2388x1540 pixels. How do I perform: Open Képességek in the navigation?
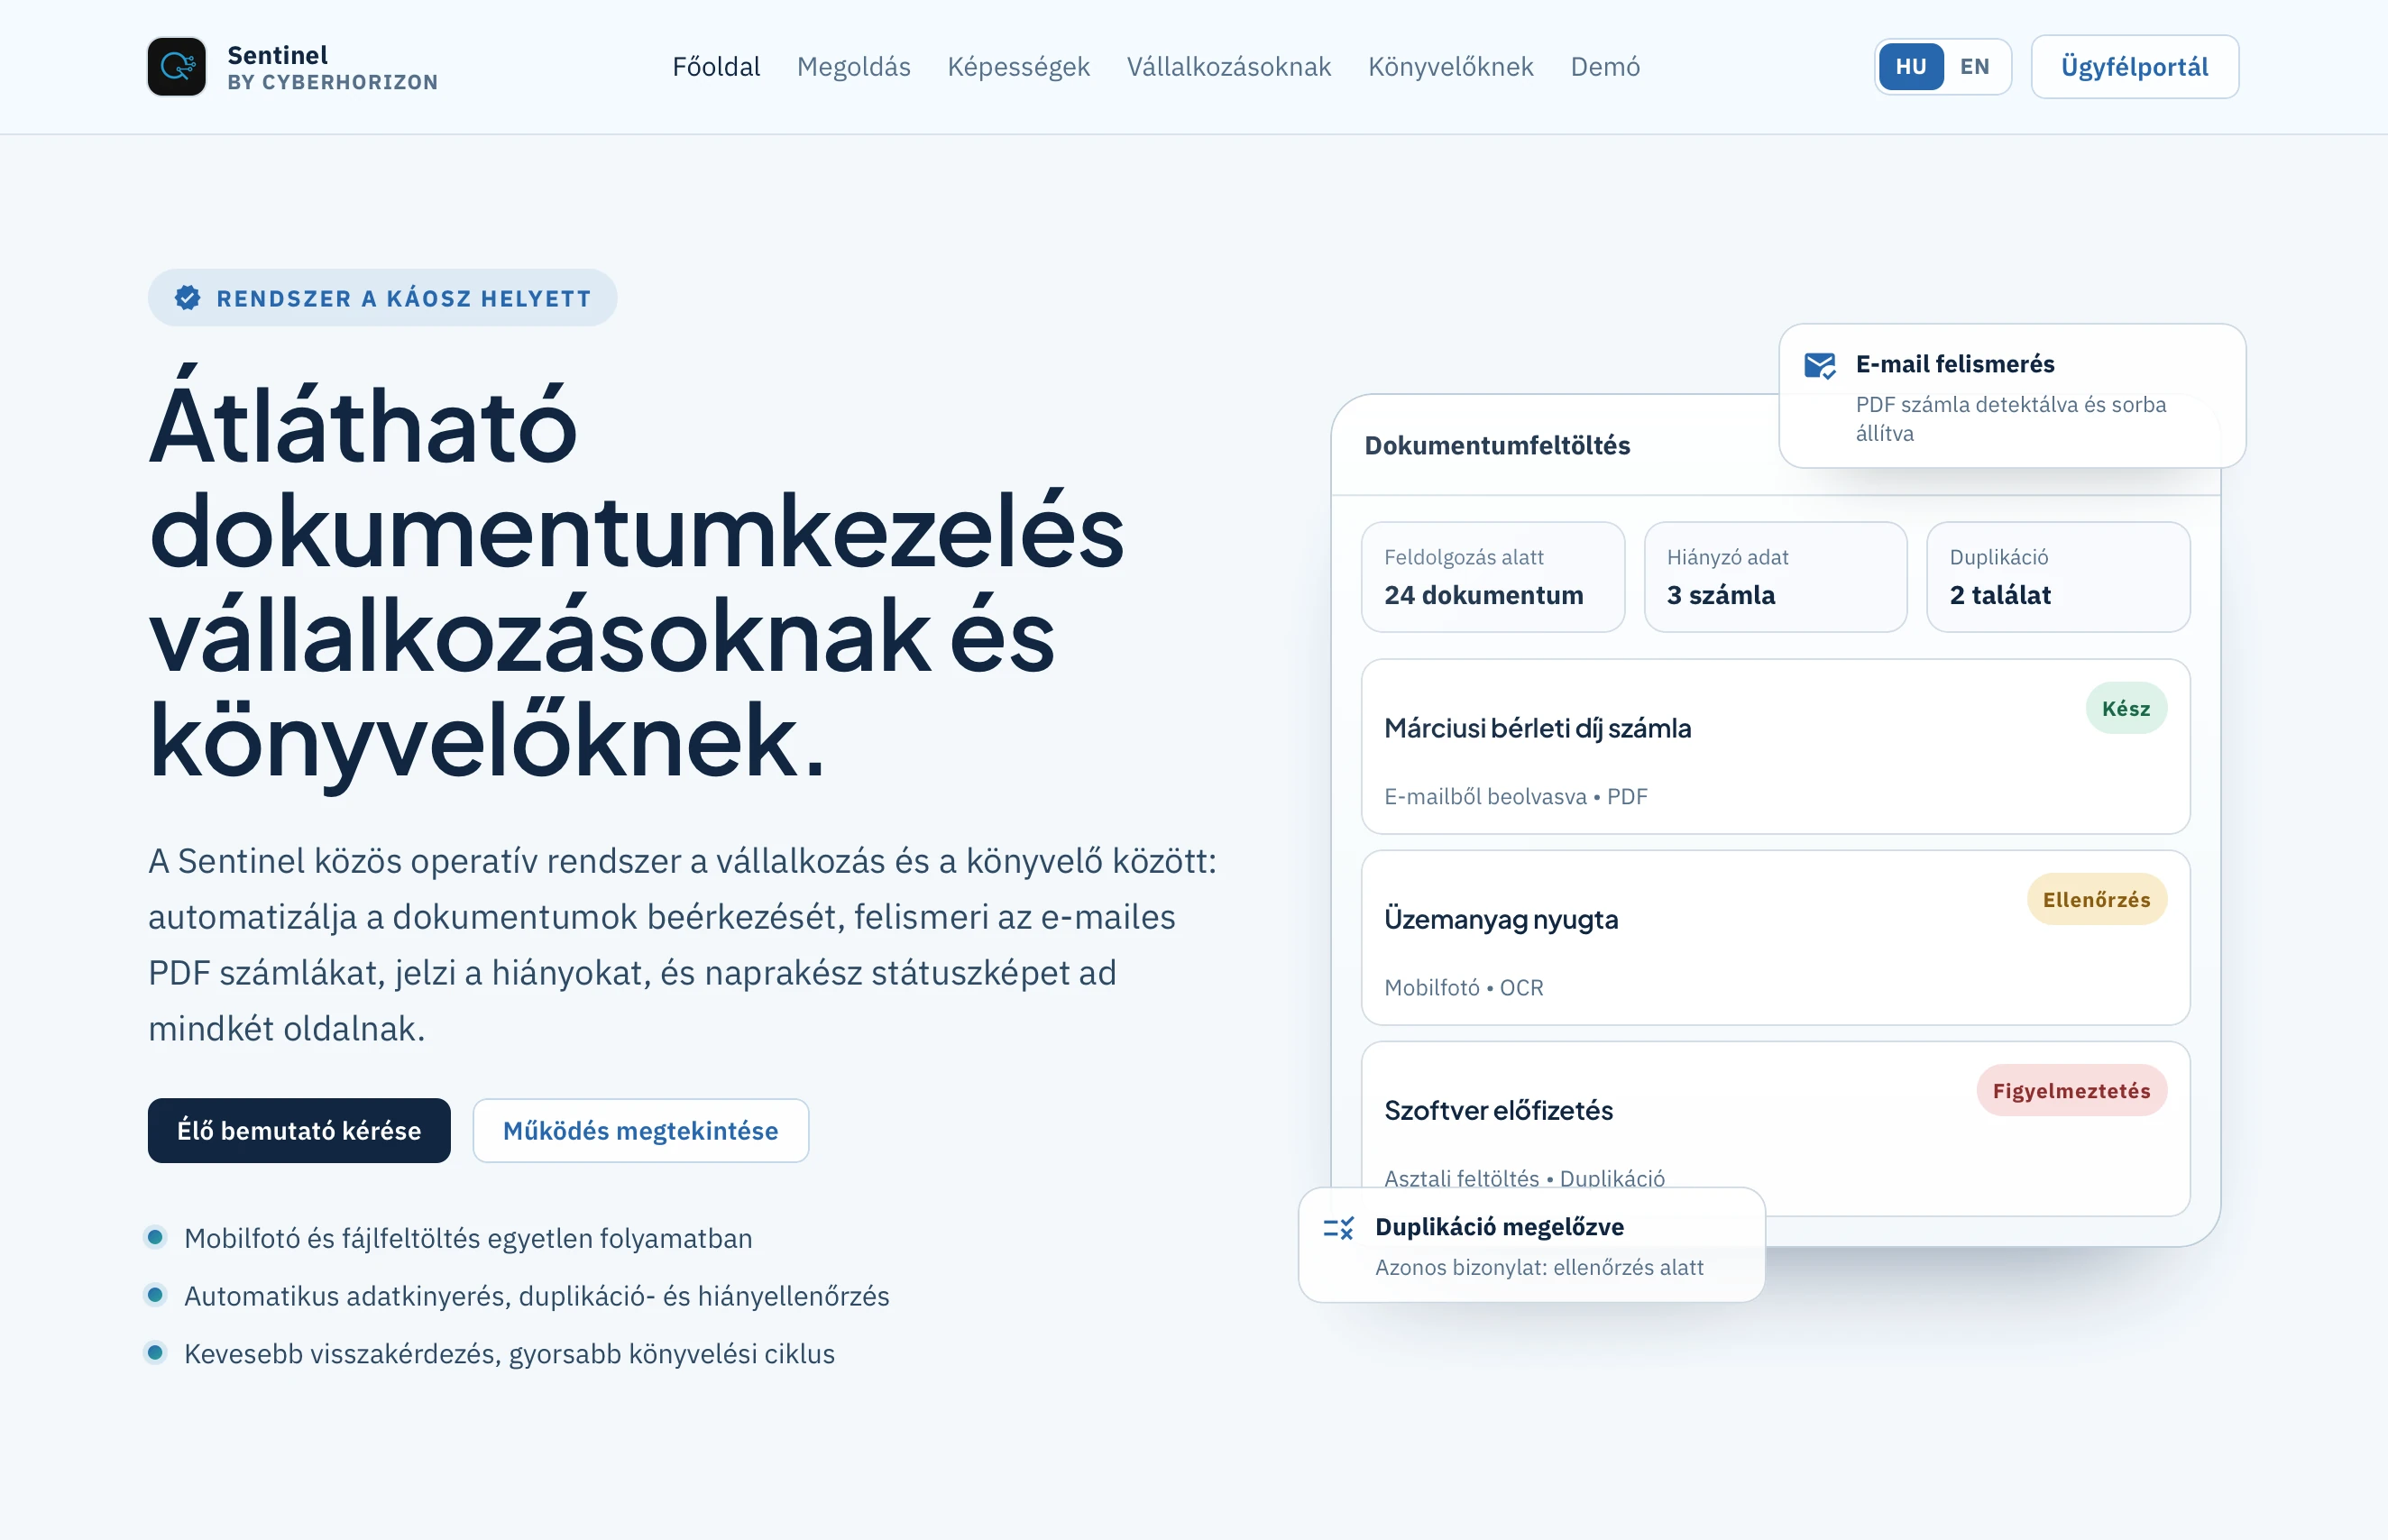(x=1018, y=67)
